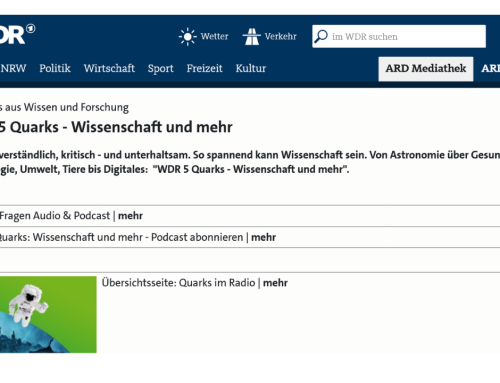Open 'mehr' next to Fragen Audio & Podcast
The width and height of the screenshot is (500, 383).
click(x=130, y=216)
